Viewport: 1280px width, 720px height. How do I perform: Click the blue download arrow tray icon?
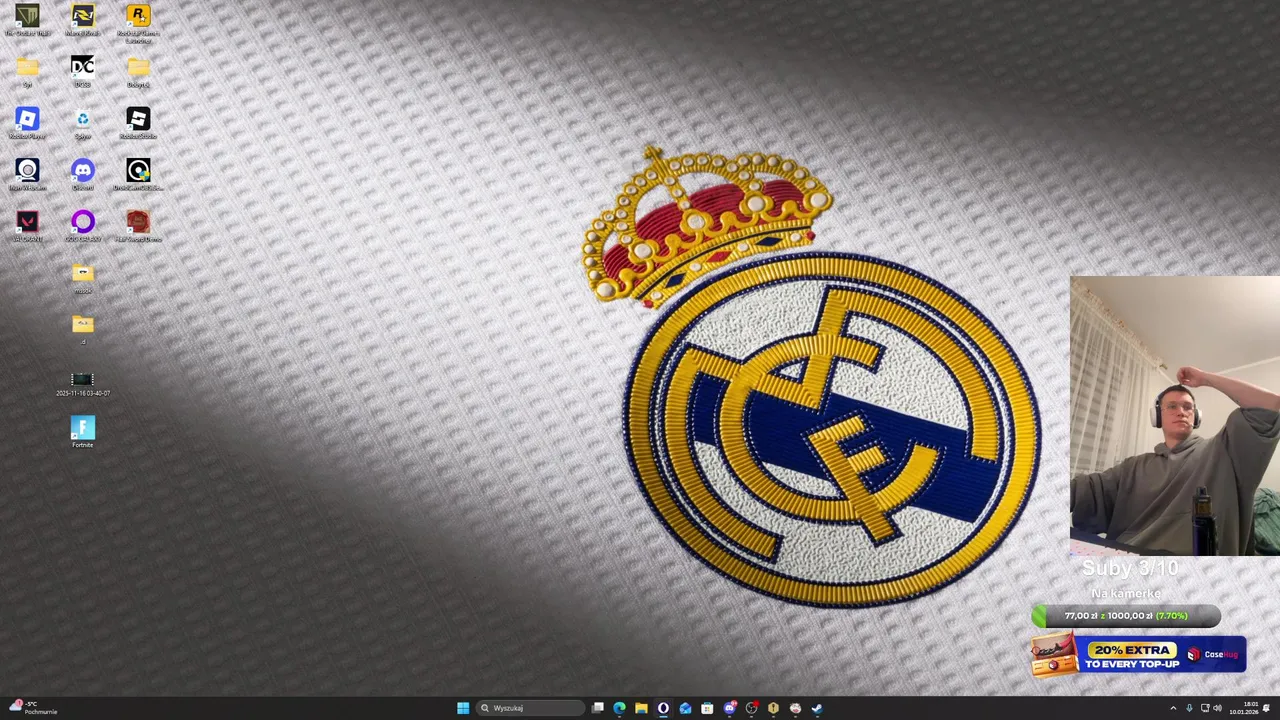[x=1189, y=708]
